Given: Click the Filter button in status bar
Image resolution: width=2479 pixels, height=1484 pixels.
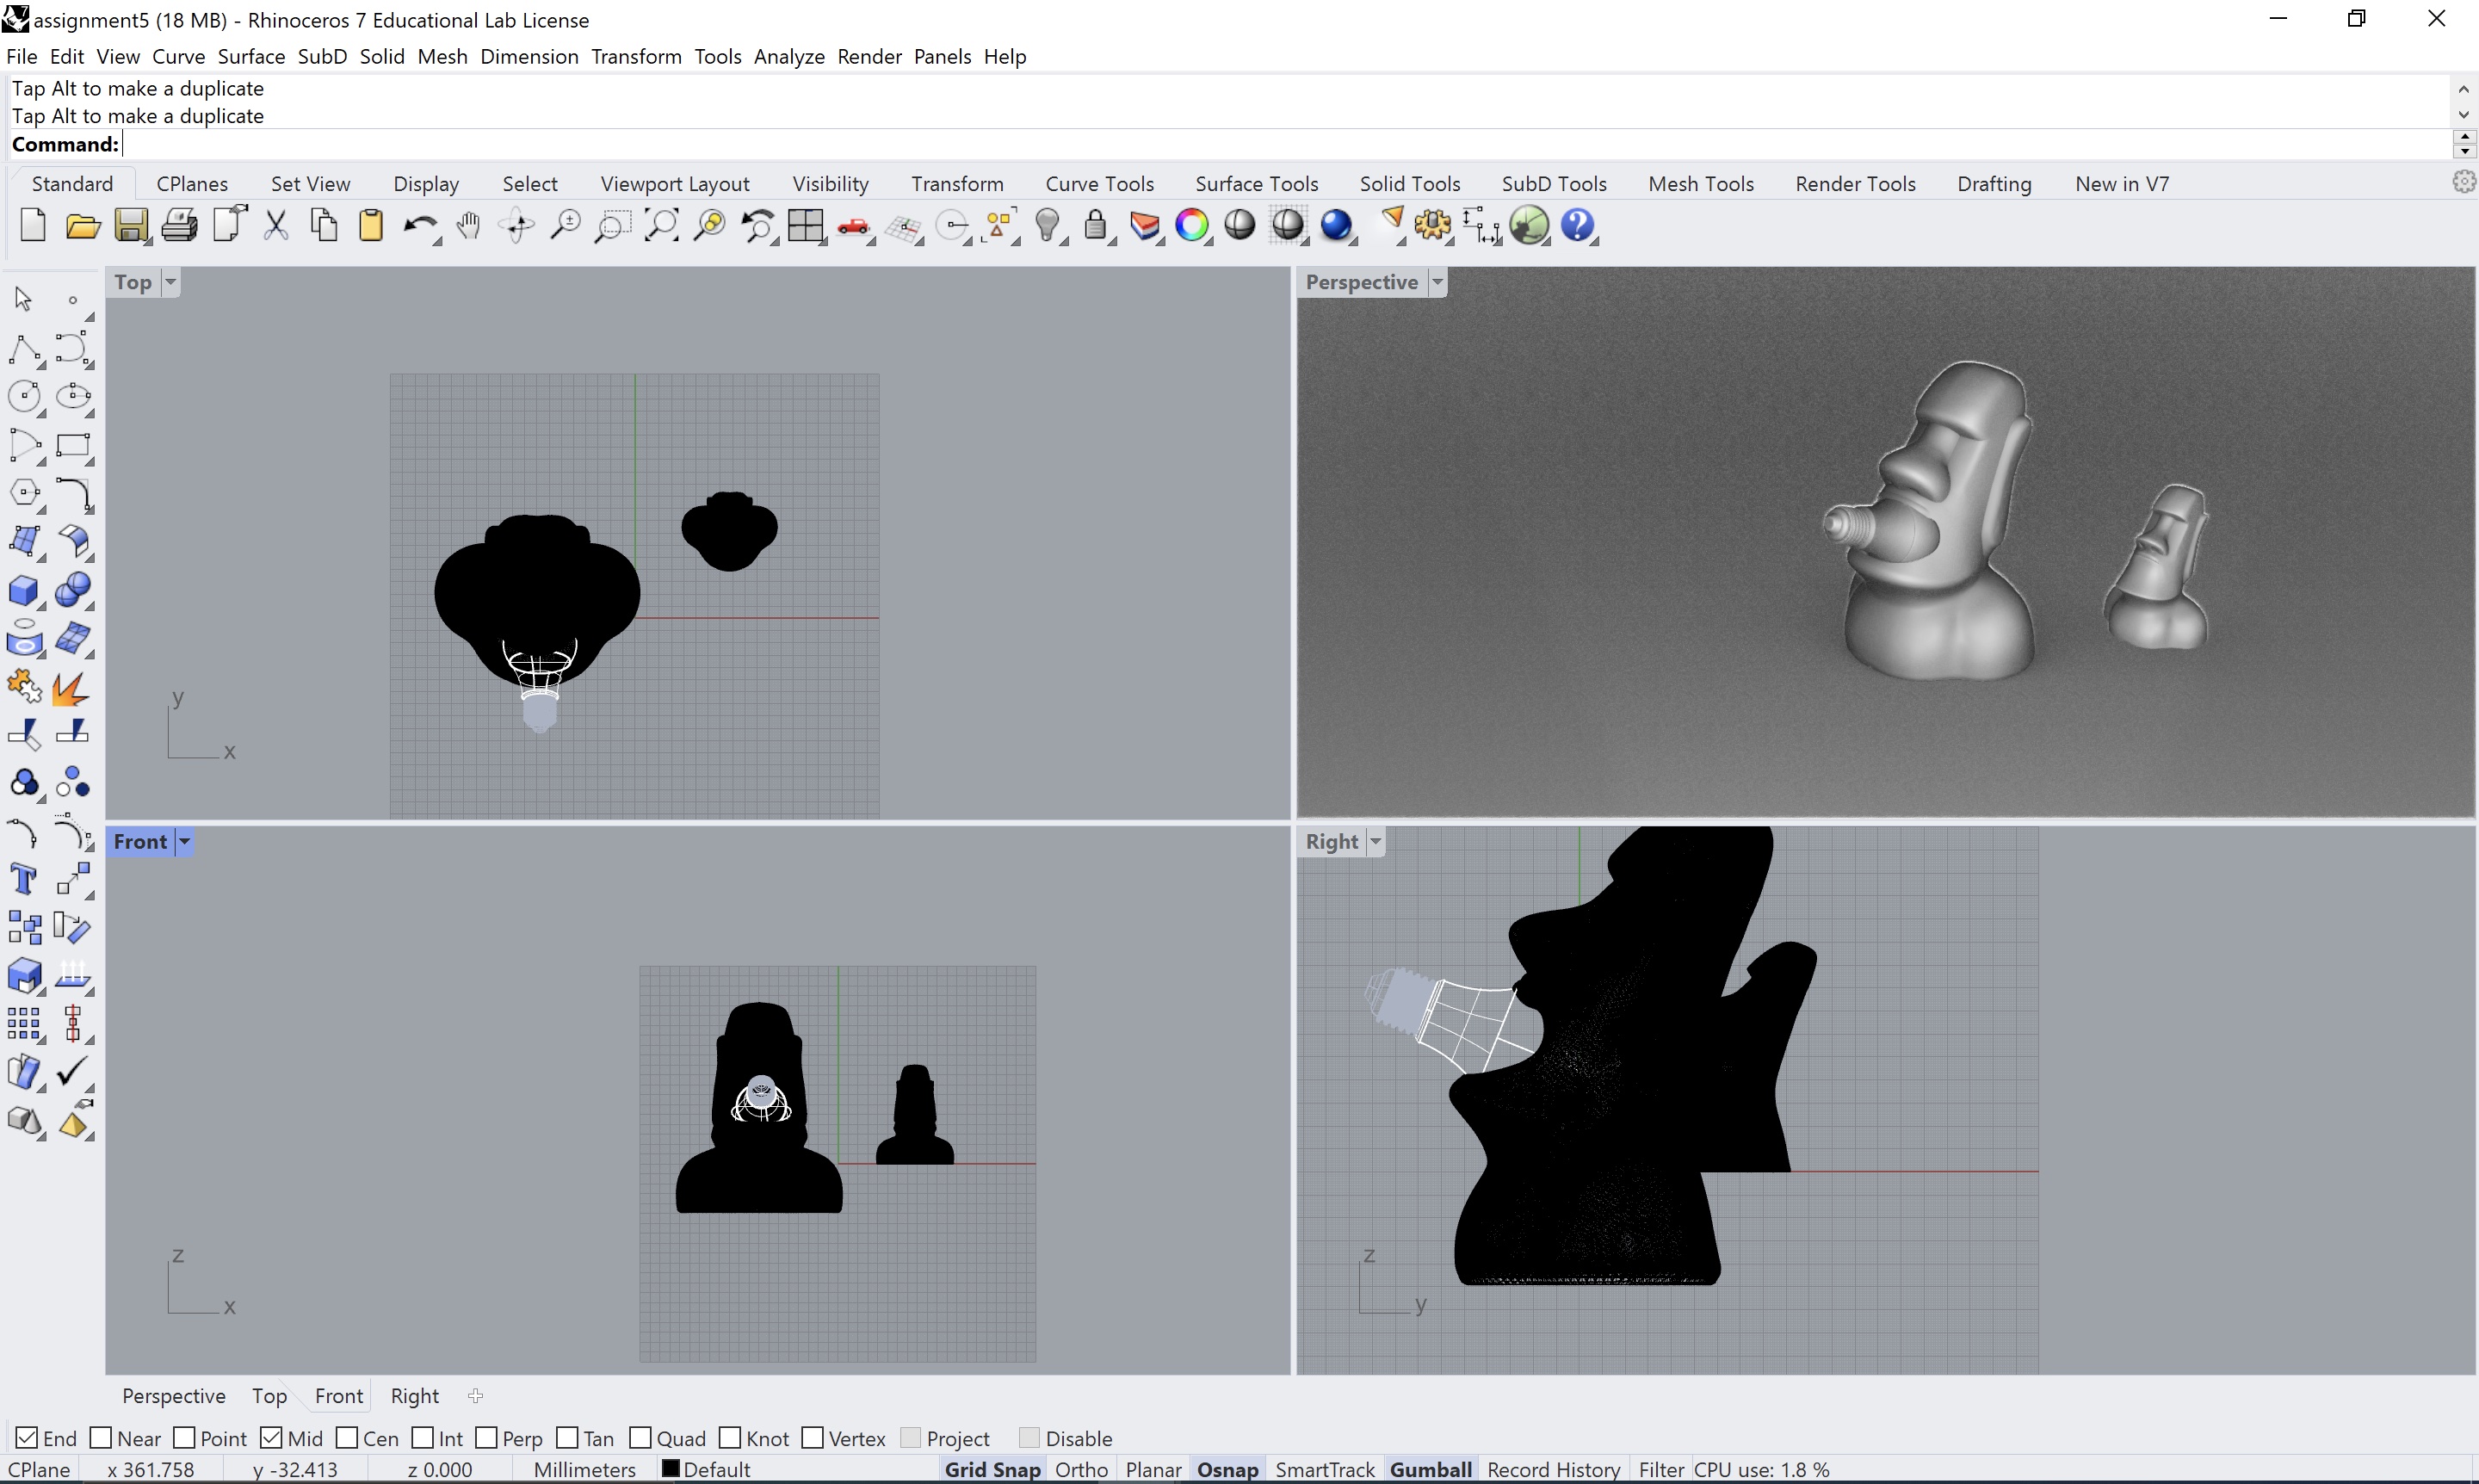Looking at the screenshot, I should [1661, 1469].
